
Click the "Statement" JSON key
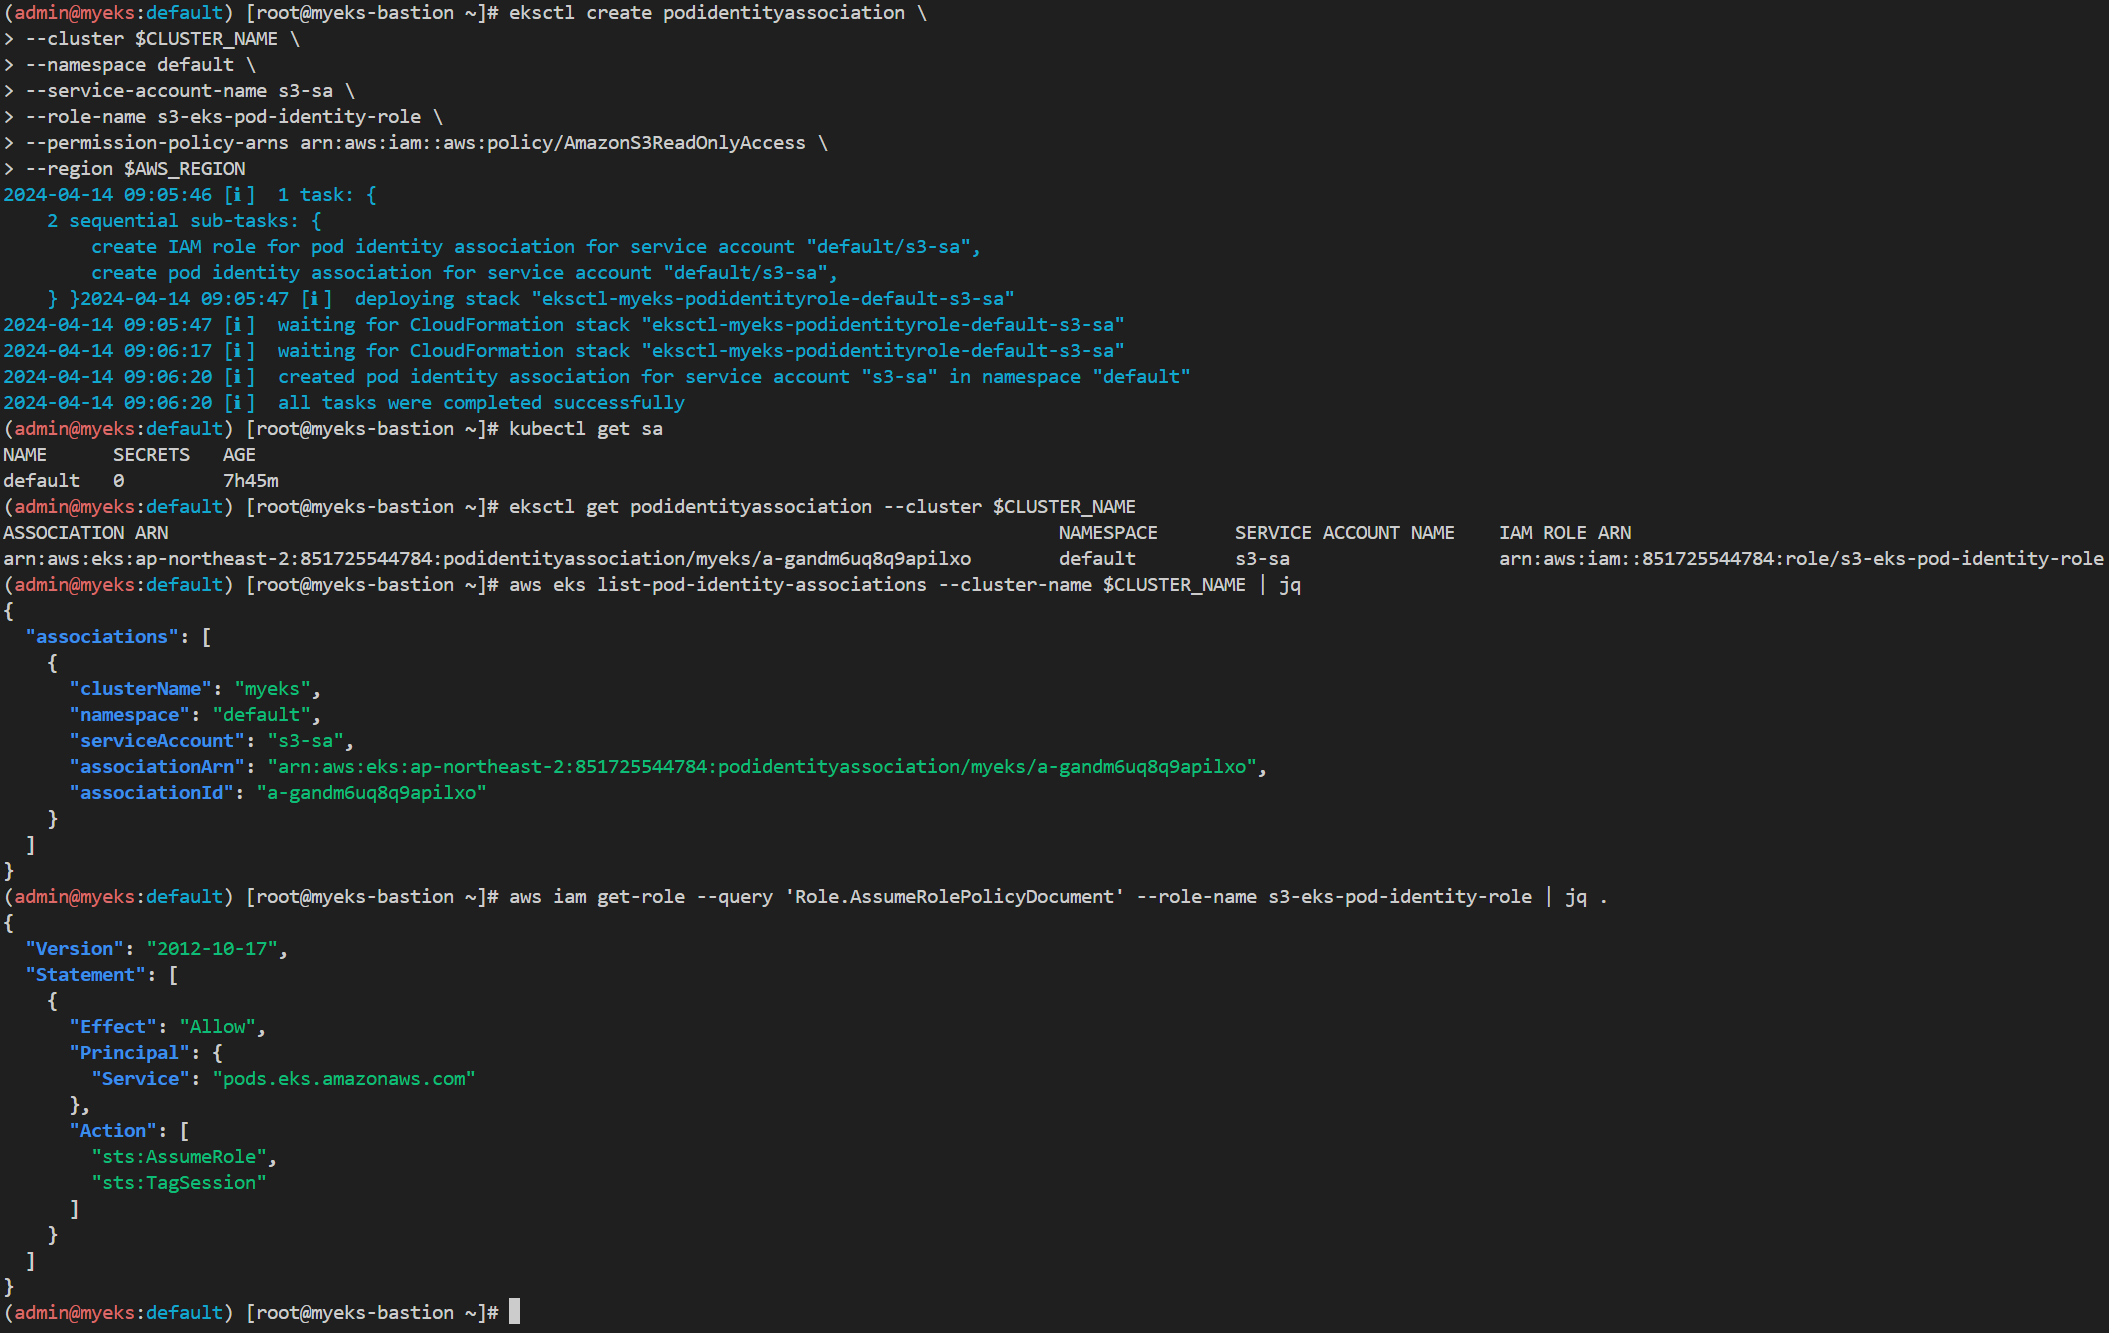point(85,975)
